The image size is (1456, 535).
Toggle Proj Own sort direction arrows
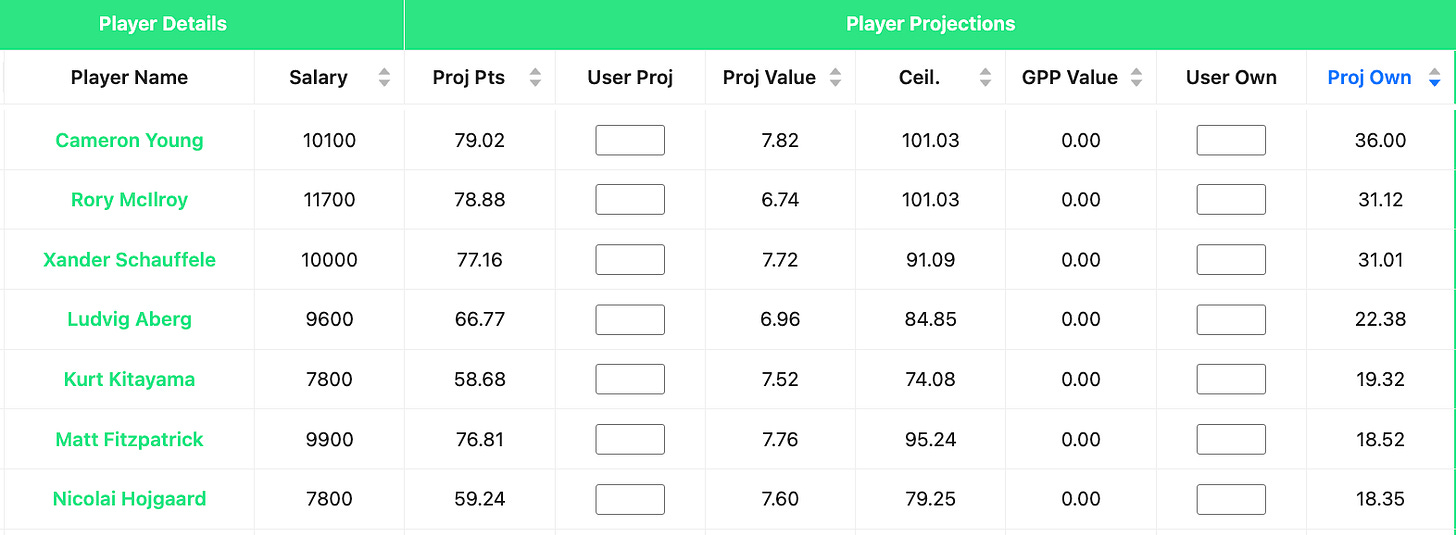pos(1435,78)
